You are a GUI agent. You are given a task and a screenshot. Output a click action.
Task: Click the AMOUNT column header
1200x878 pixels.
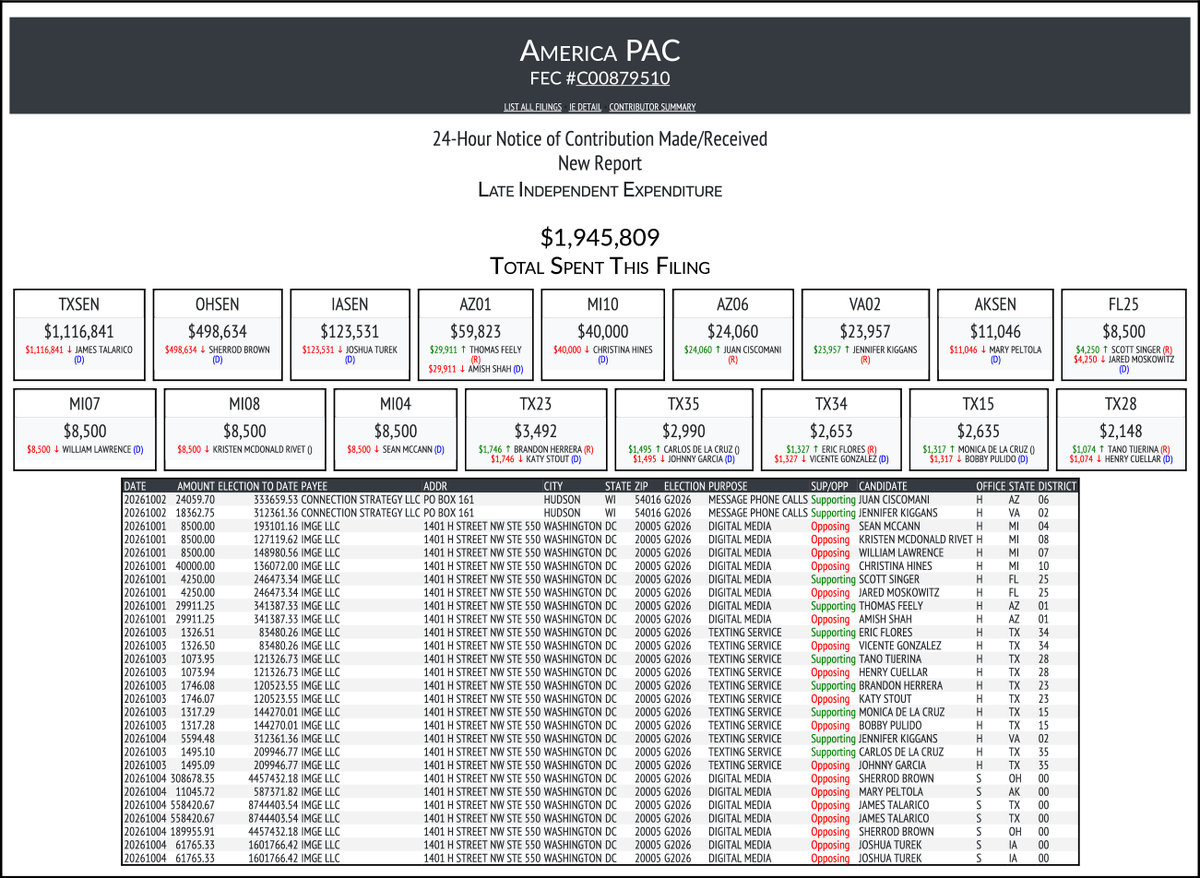click(x=196, y=486)
